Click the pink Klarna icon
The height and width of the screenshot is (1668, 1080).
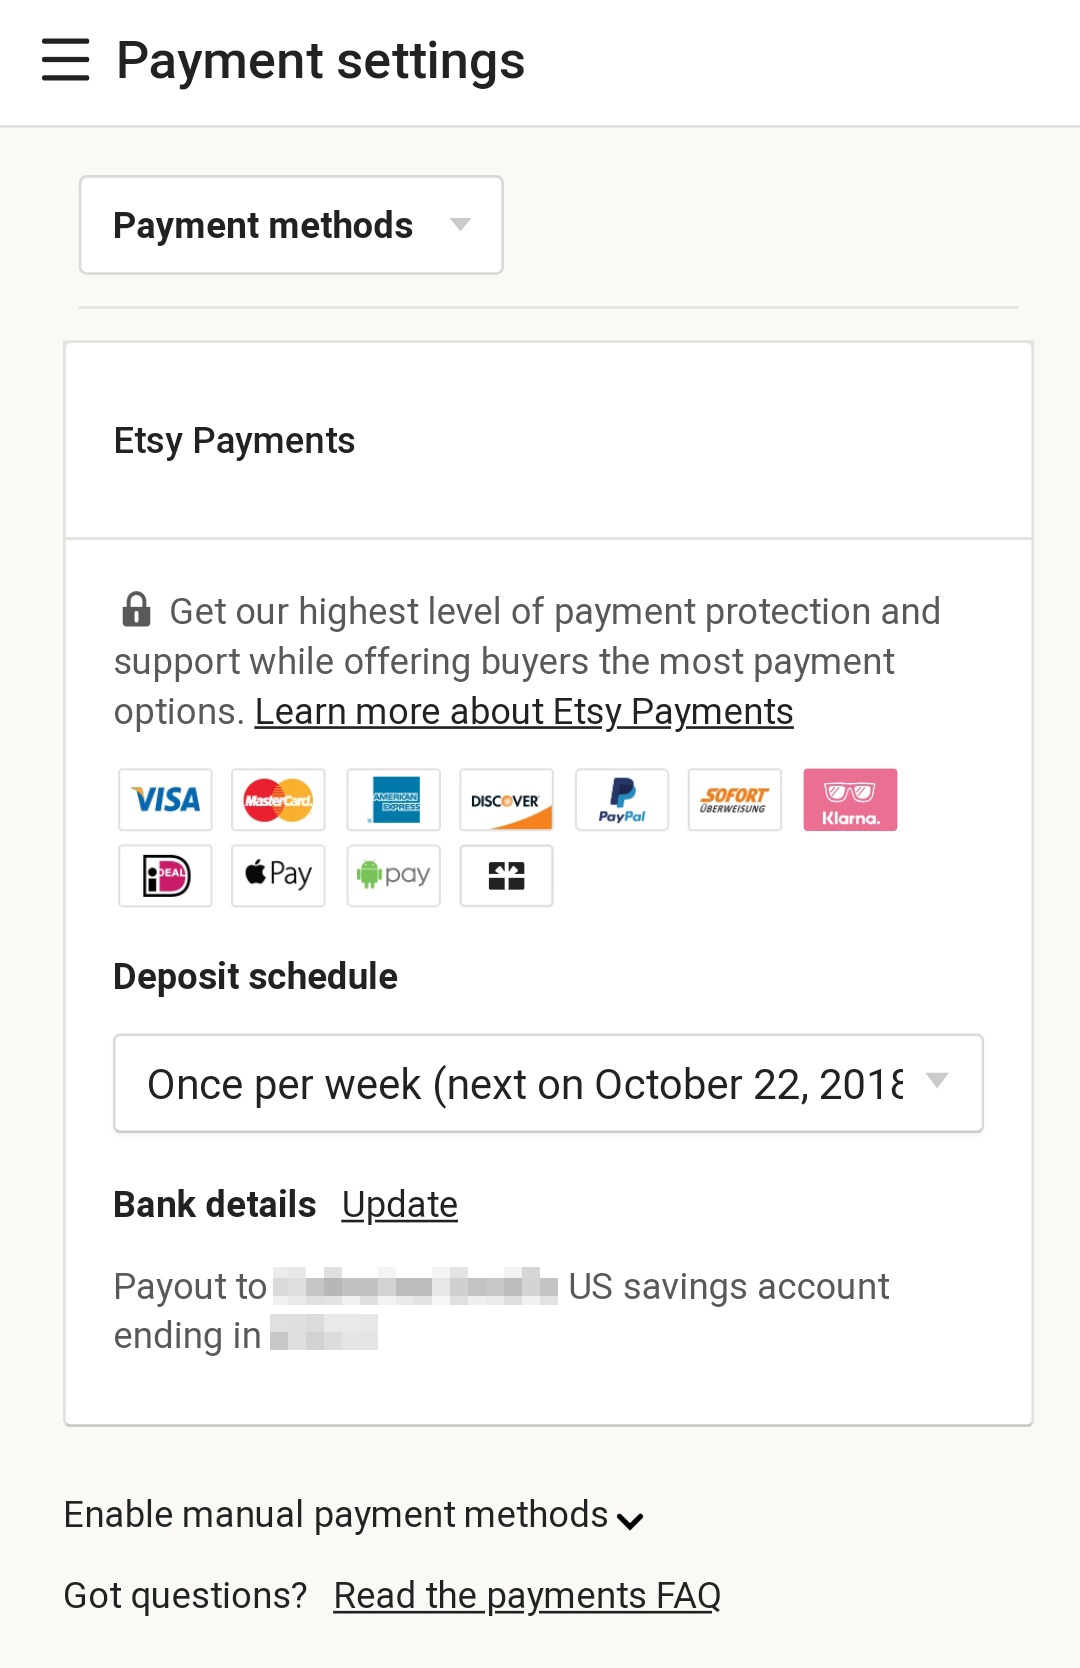pyautogui.click(x=850, y=800)
